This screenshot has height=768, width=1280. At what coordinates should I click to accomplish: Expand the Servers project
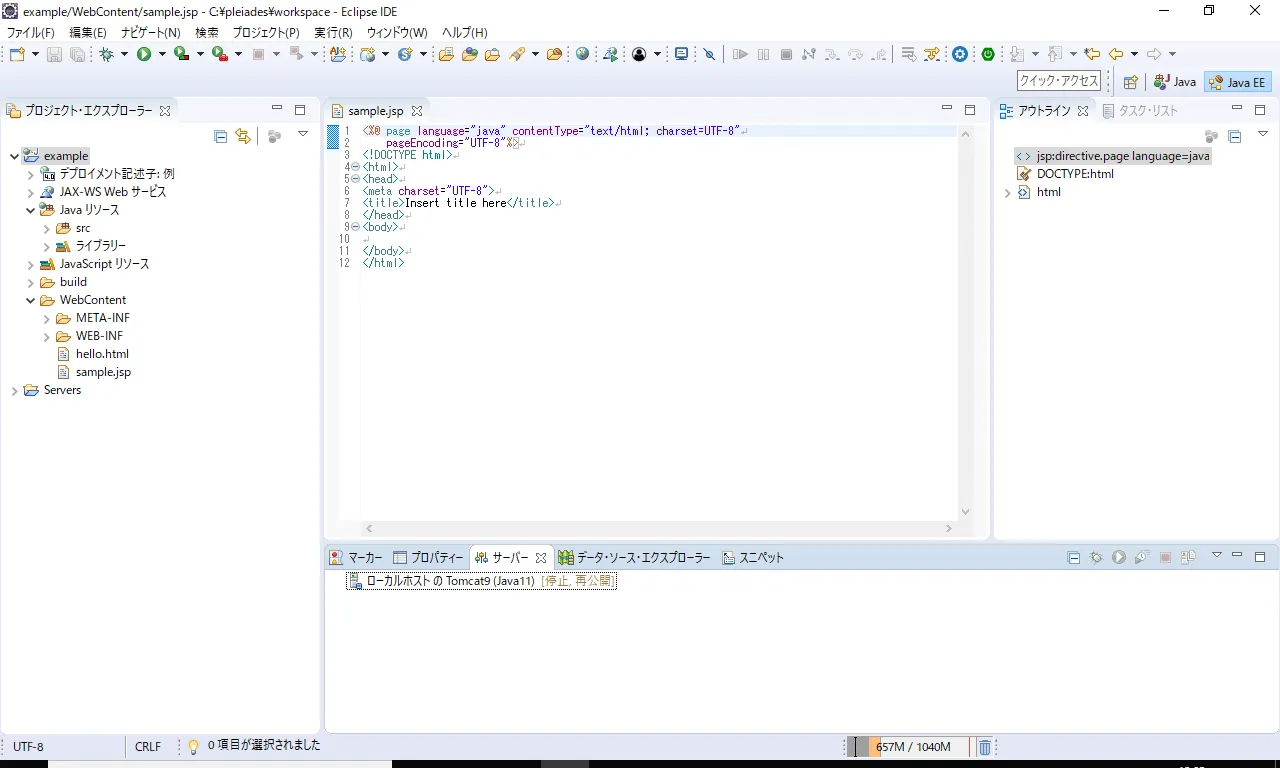pyautogui.click(x=14, y=390)
